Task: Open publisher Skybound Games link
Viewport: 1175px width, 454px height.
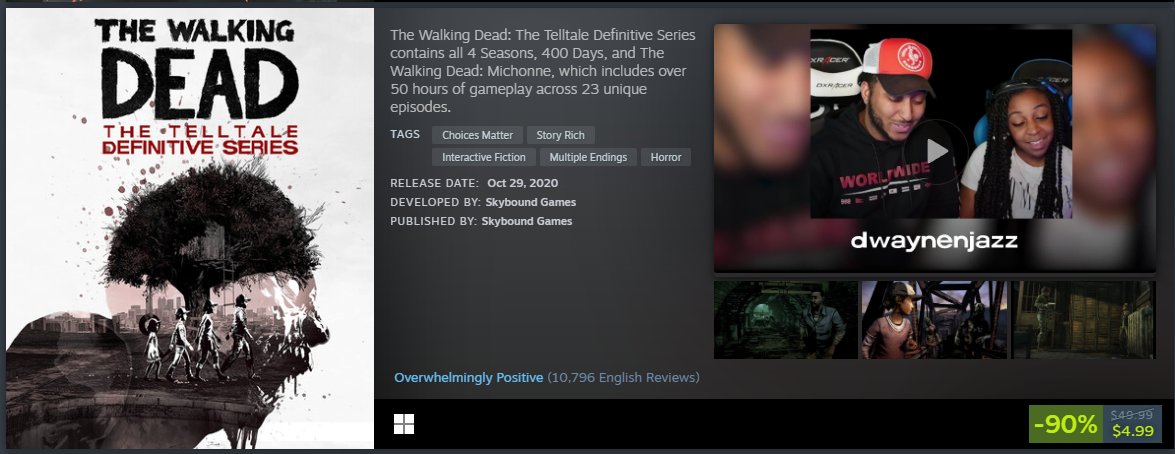Action: 527,221
